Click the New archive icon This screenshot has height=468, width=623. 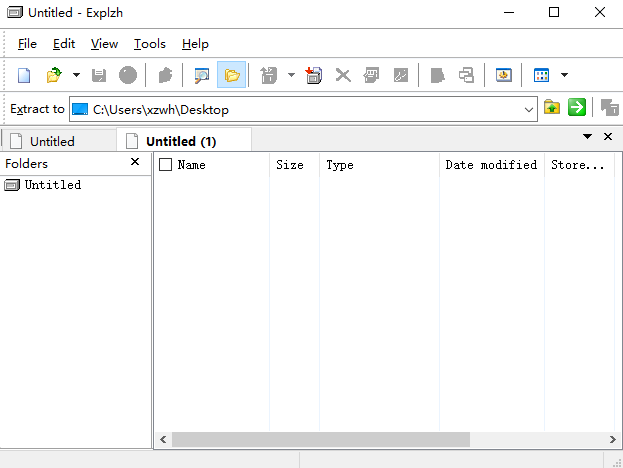[x=25, y=75]
